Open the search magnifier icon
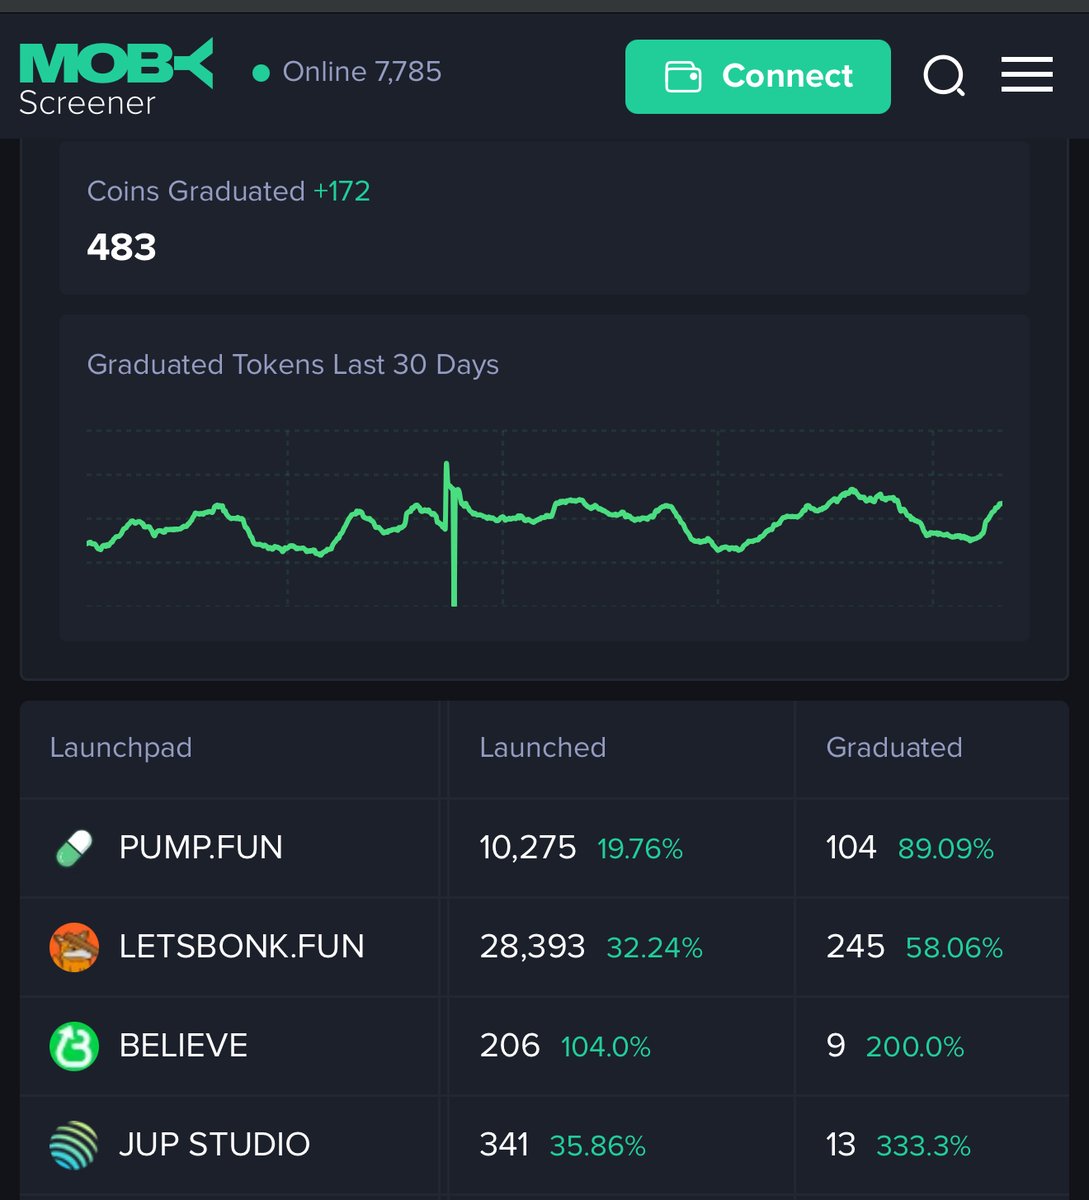Viewport: 1089px width, 1200px height. click(x=944, y=76)
